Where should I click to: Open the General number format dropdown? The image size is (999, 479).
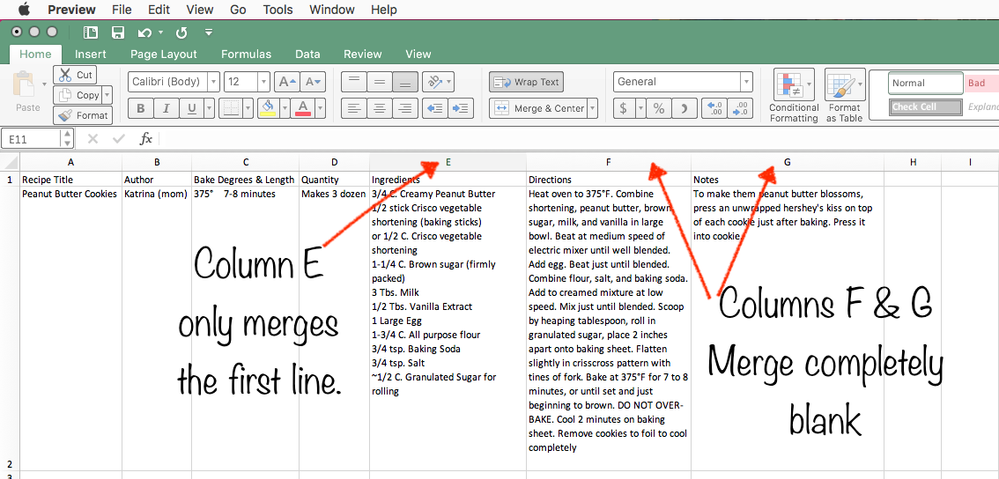(x=746, y=82)
